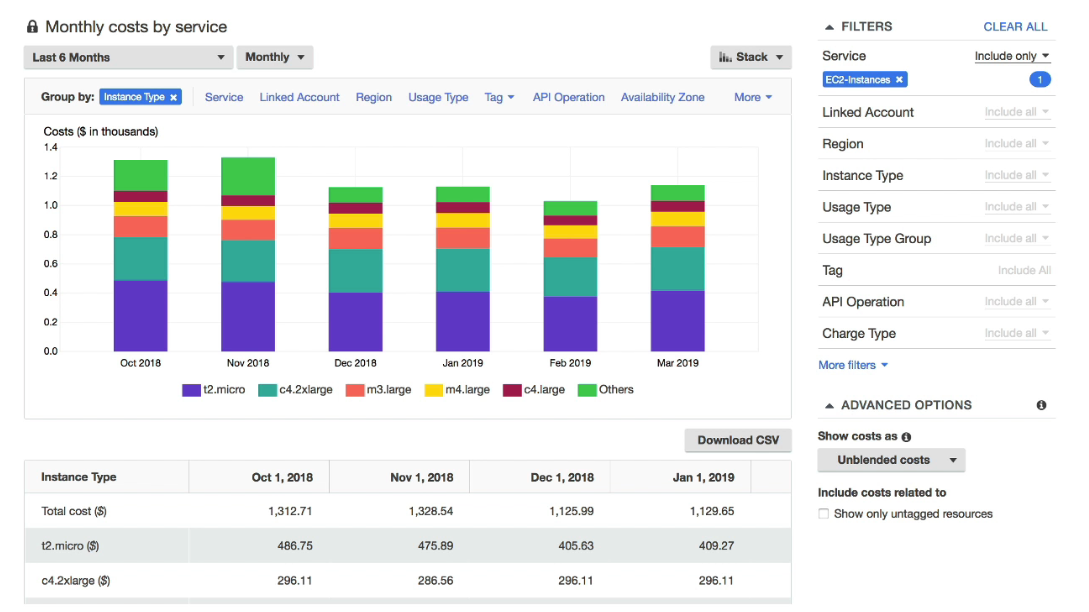Open the Stack chart type dropdown

pos(751,58)
